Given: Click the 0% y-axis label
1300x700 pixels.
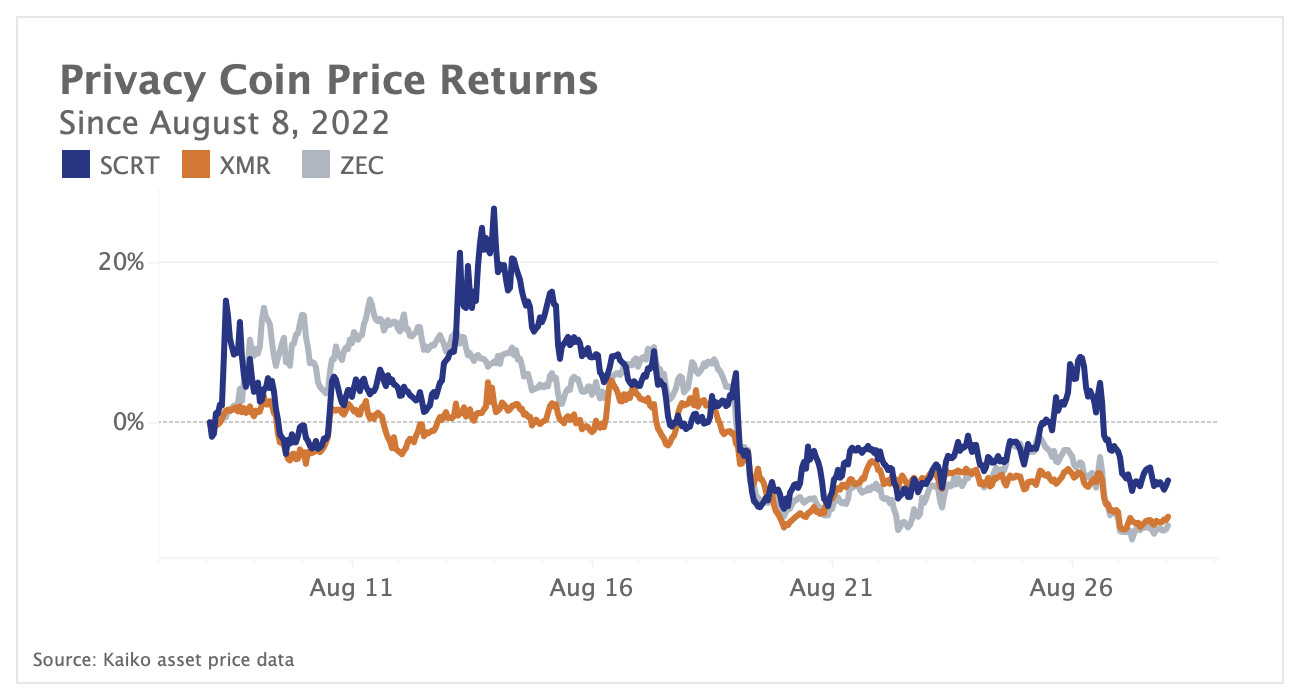Looking at the screenshot, I should (x=127, y=422).
